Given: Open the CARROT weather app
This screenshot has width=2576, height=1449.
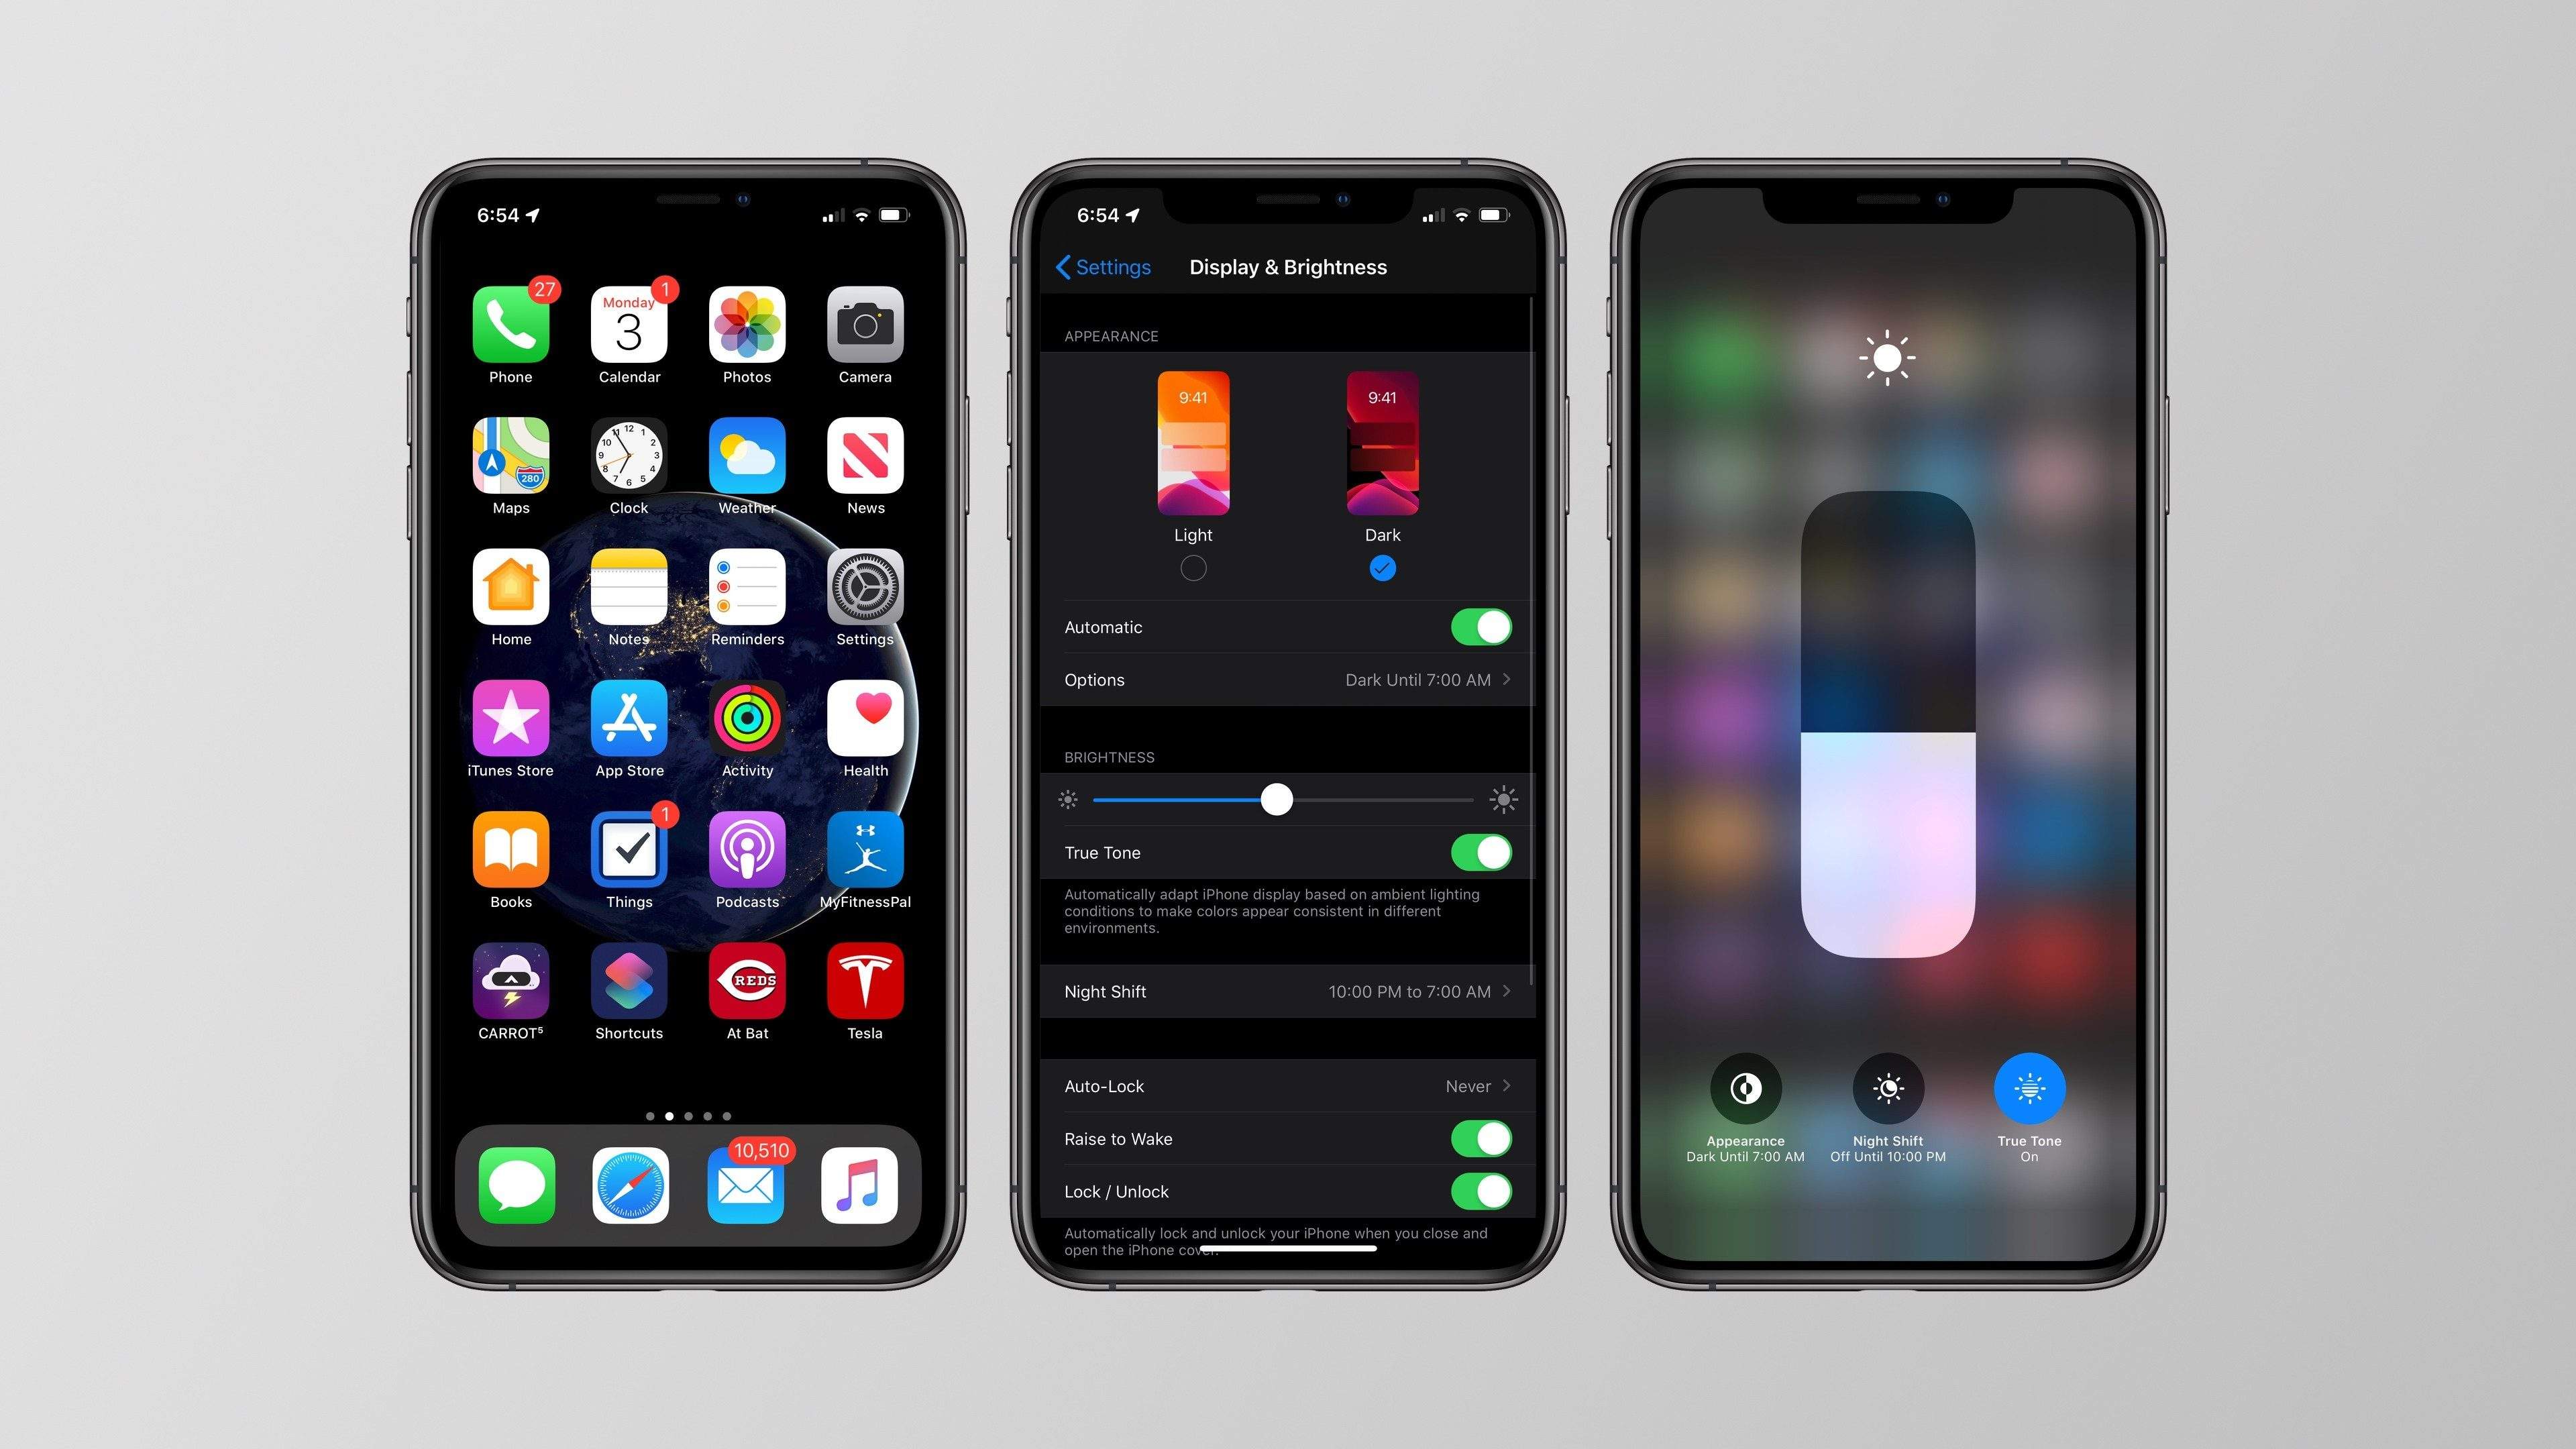Looking at the screenshot, I should tap(511, 985).
